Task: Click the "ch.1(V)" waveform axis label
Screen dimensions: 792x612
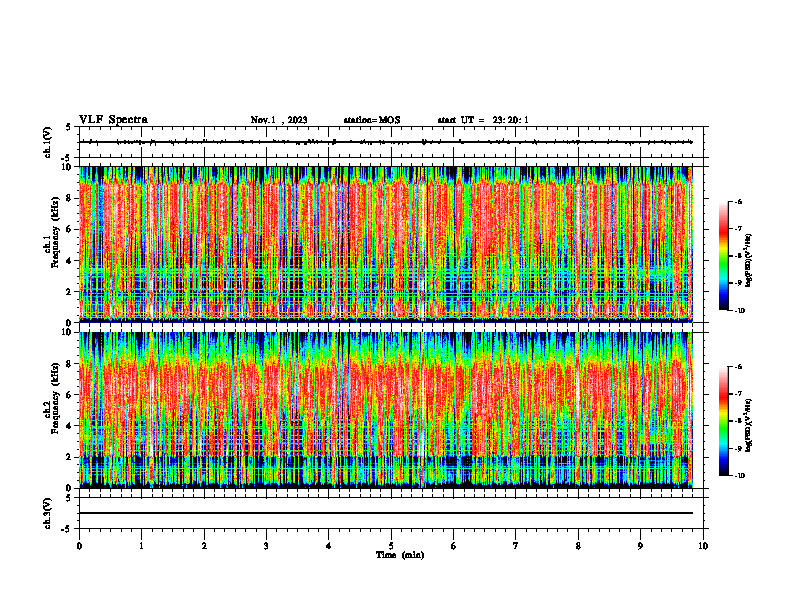Action: 47,142
